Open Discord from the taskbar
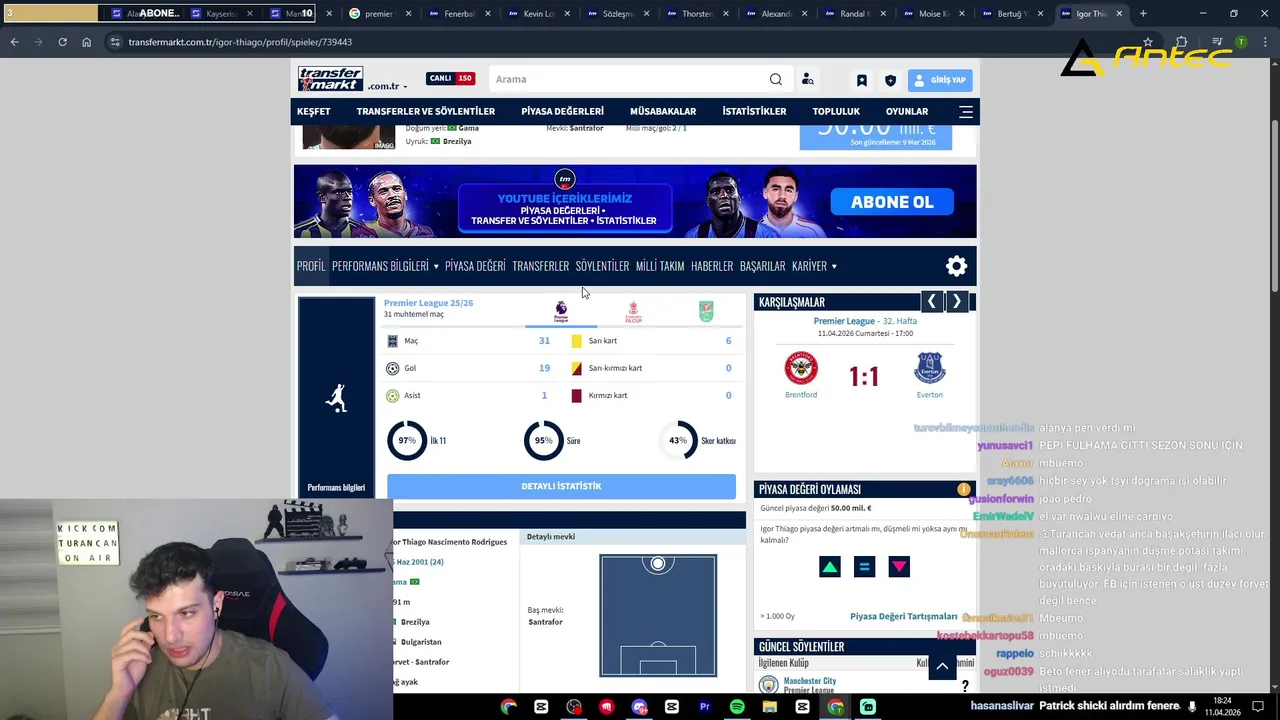 pos(639,707)
